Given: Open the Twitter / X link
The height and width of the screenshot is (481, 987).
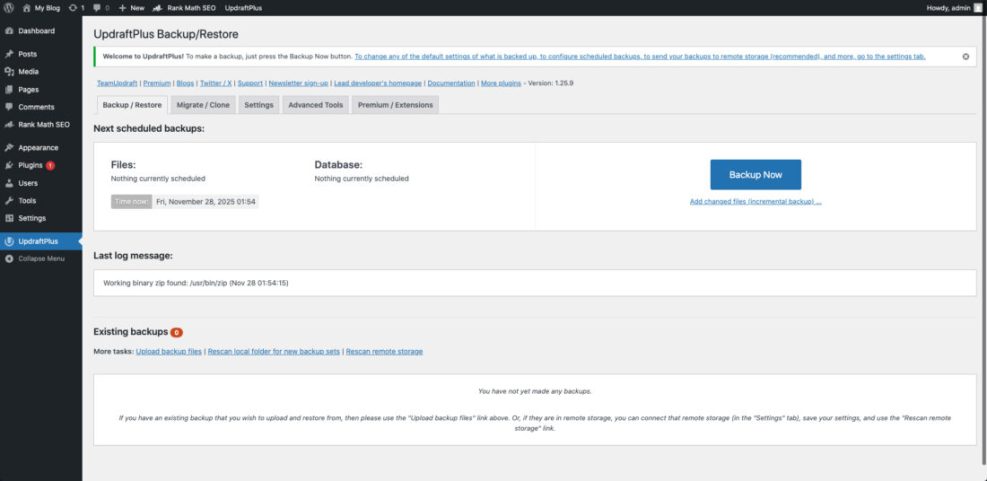Looking at the screenshot, I should point(215,83).
